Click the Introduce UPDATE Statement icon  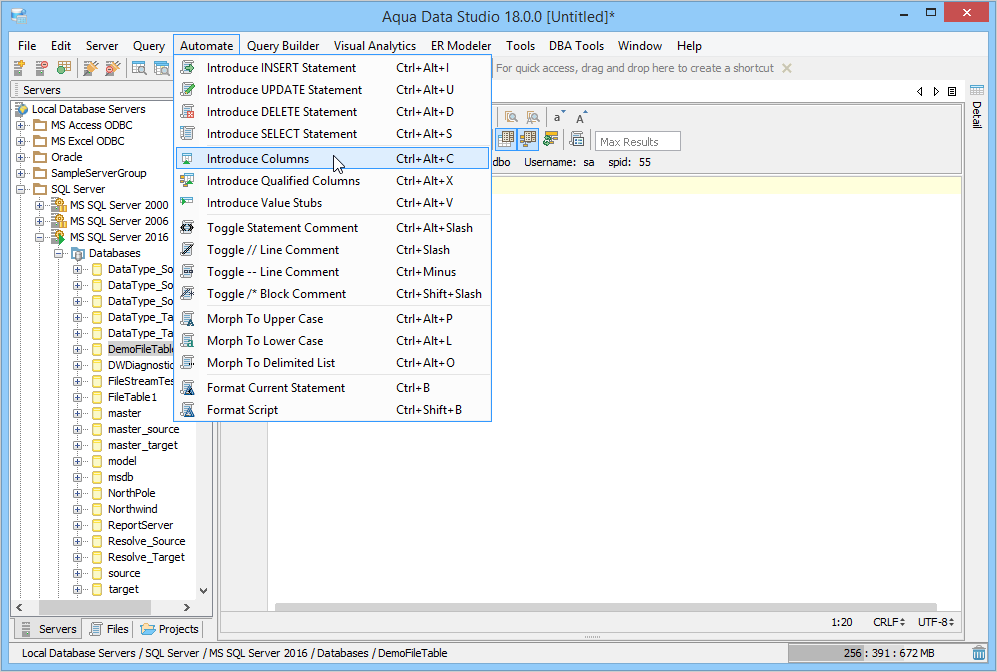(x=188, y=90)
